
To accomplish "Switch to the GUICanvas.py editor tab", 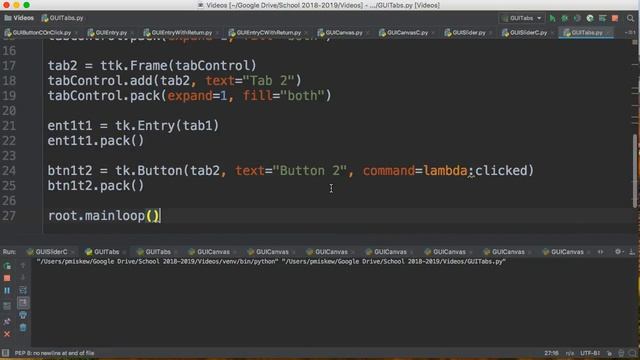I will tap(343, 32).
